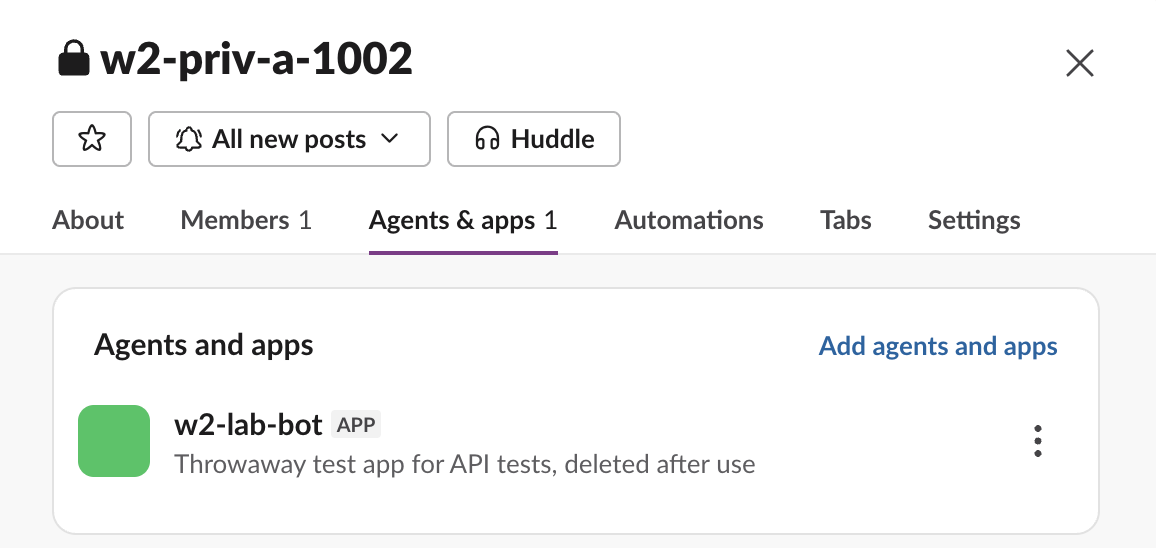Click the w2-priv-a-1002 channel title
The image size is (1156, 548).
click(x=257, y=60)
